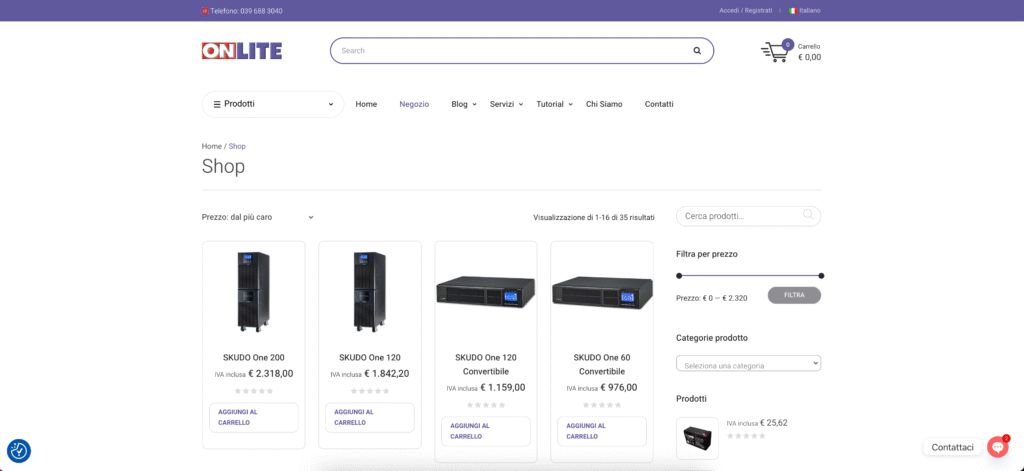The width and height of the screenshot is (1024, 471).
Task: Click the minimum price slider handle
Action: pos(679,276)
